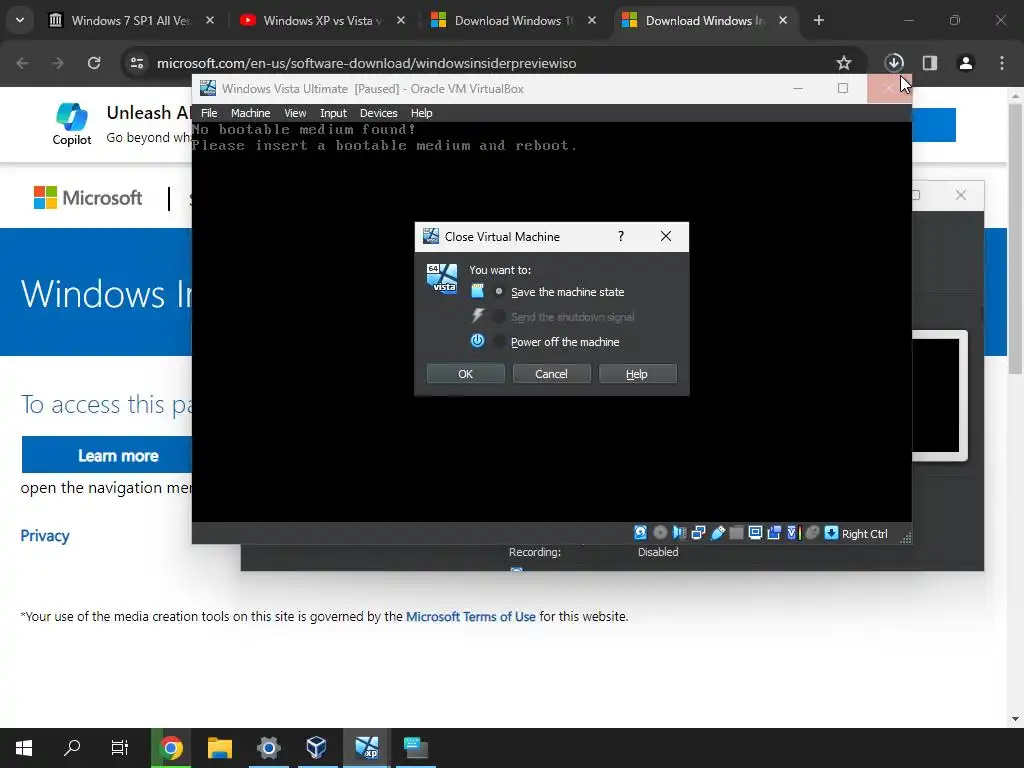
Task: Open Task View from the taskbar
Action: pyautogui.click(x=120, y=747)
